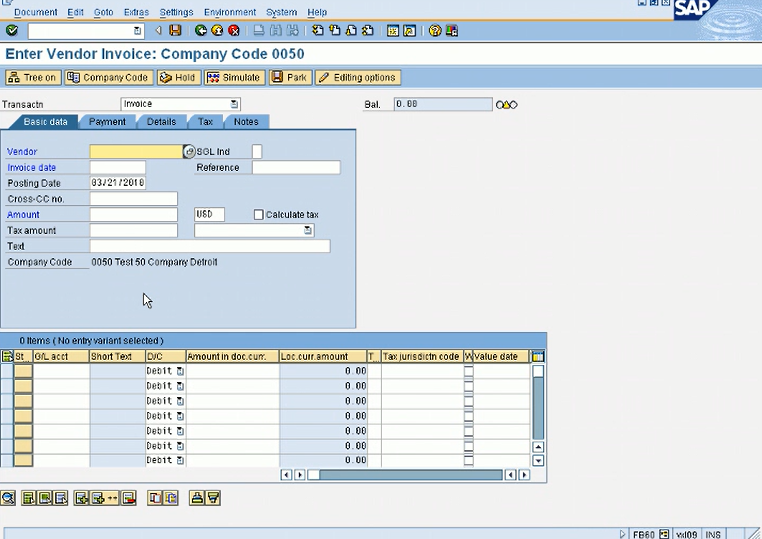Click the stamp-shaped table toolbar icon
The image size is (762, 539).
coord(196,498)
